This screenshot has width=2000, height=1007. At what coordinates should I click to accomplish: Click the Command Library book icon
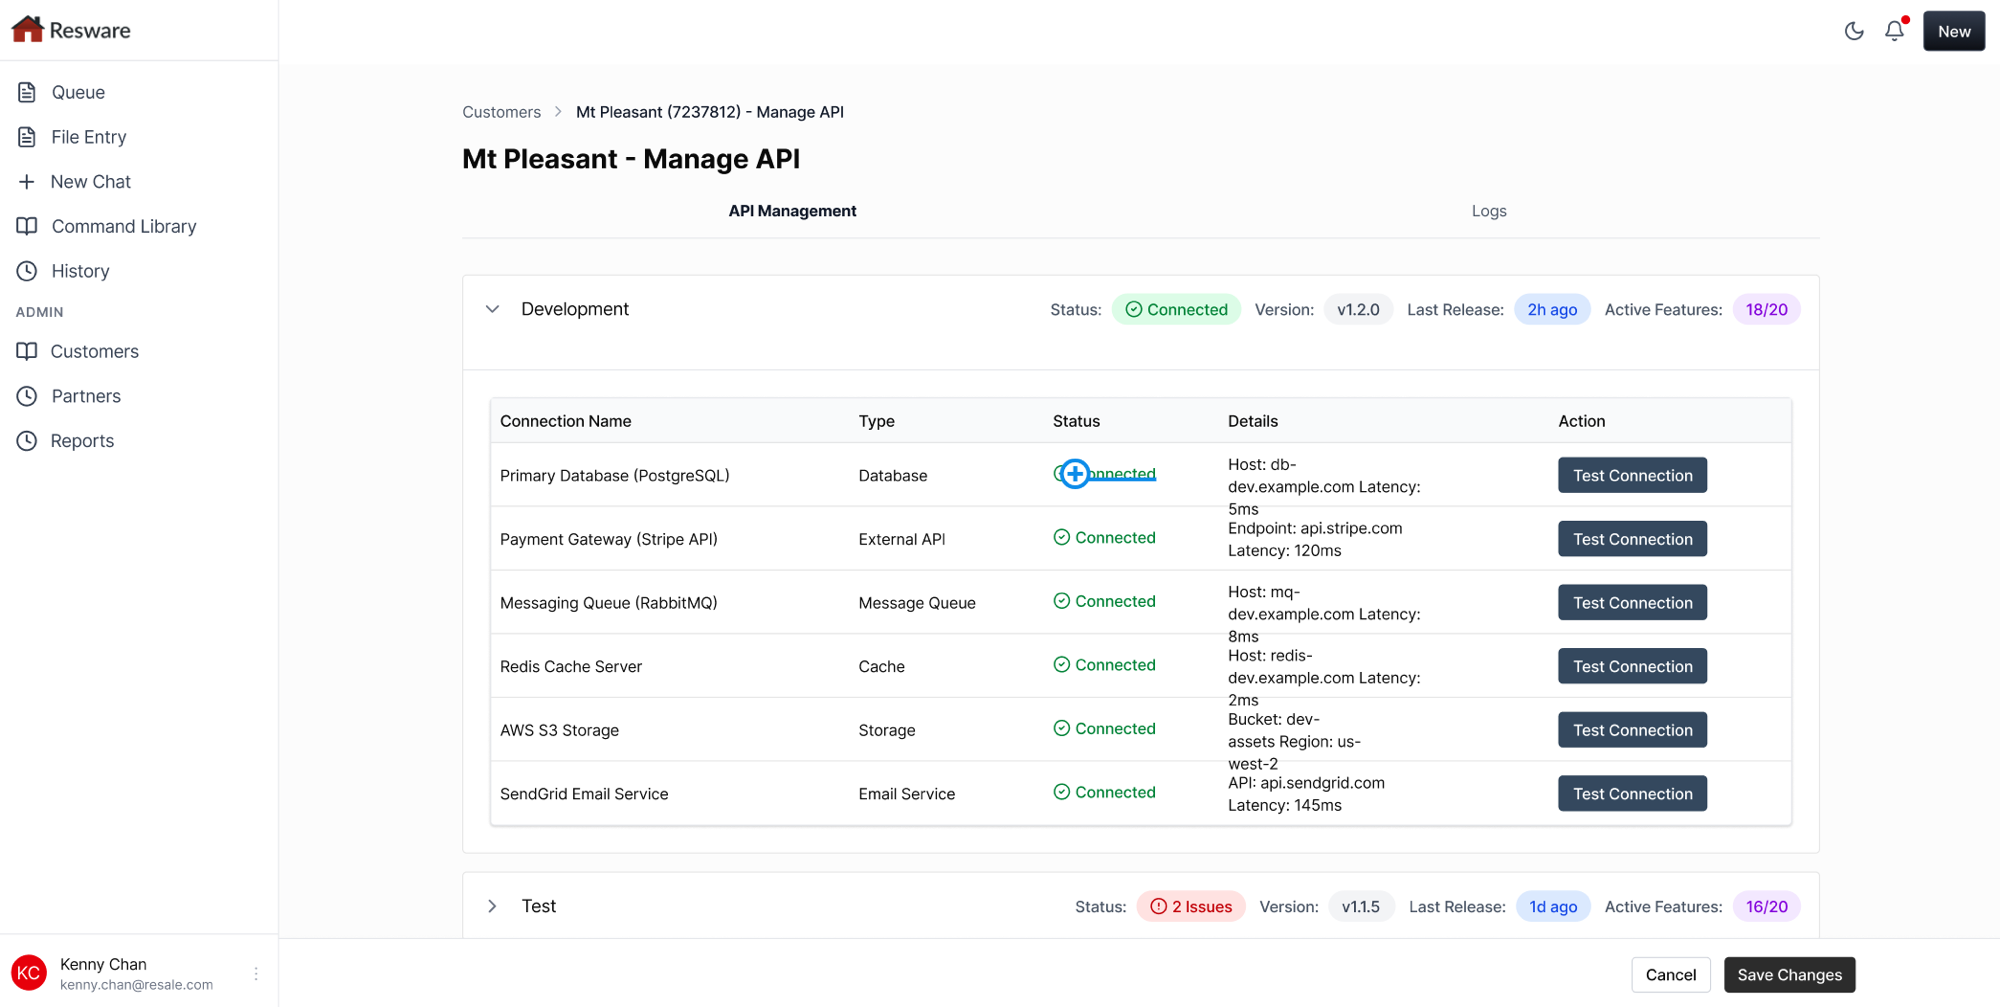coord(27,226)
